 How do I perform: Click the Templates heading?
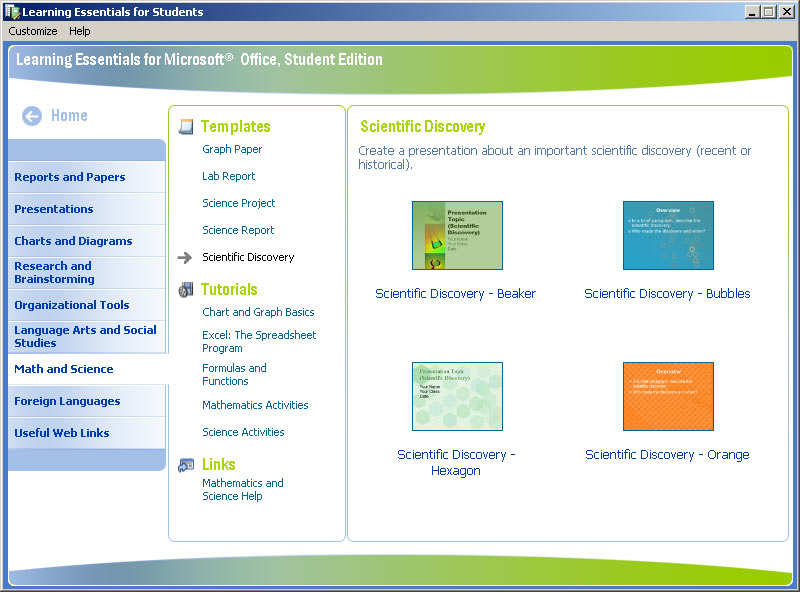coord(236,127)
